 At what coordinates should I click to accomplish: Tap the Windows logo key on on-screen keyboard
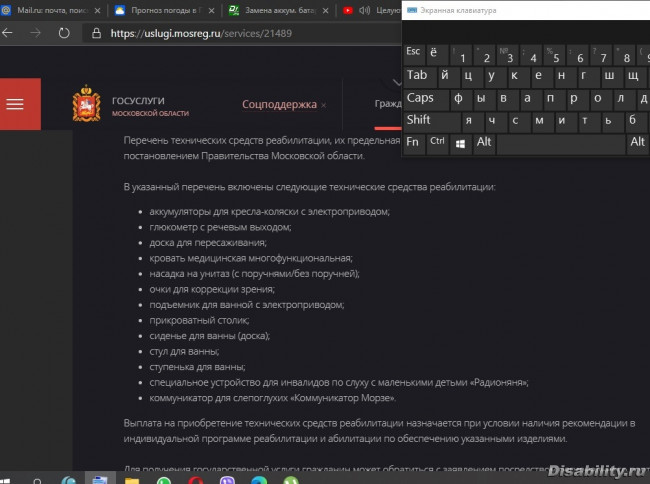coord(461,144)
